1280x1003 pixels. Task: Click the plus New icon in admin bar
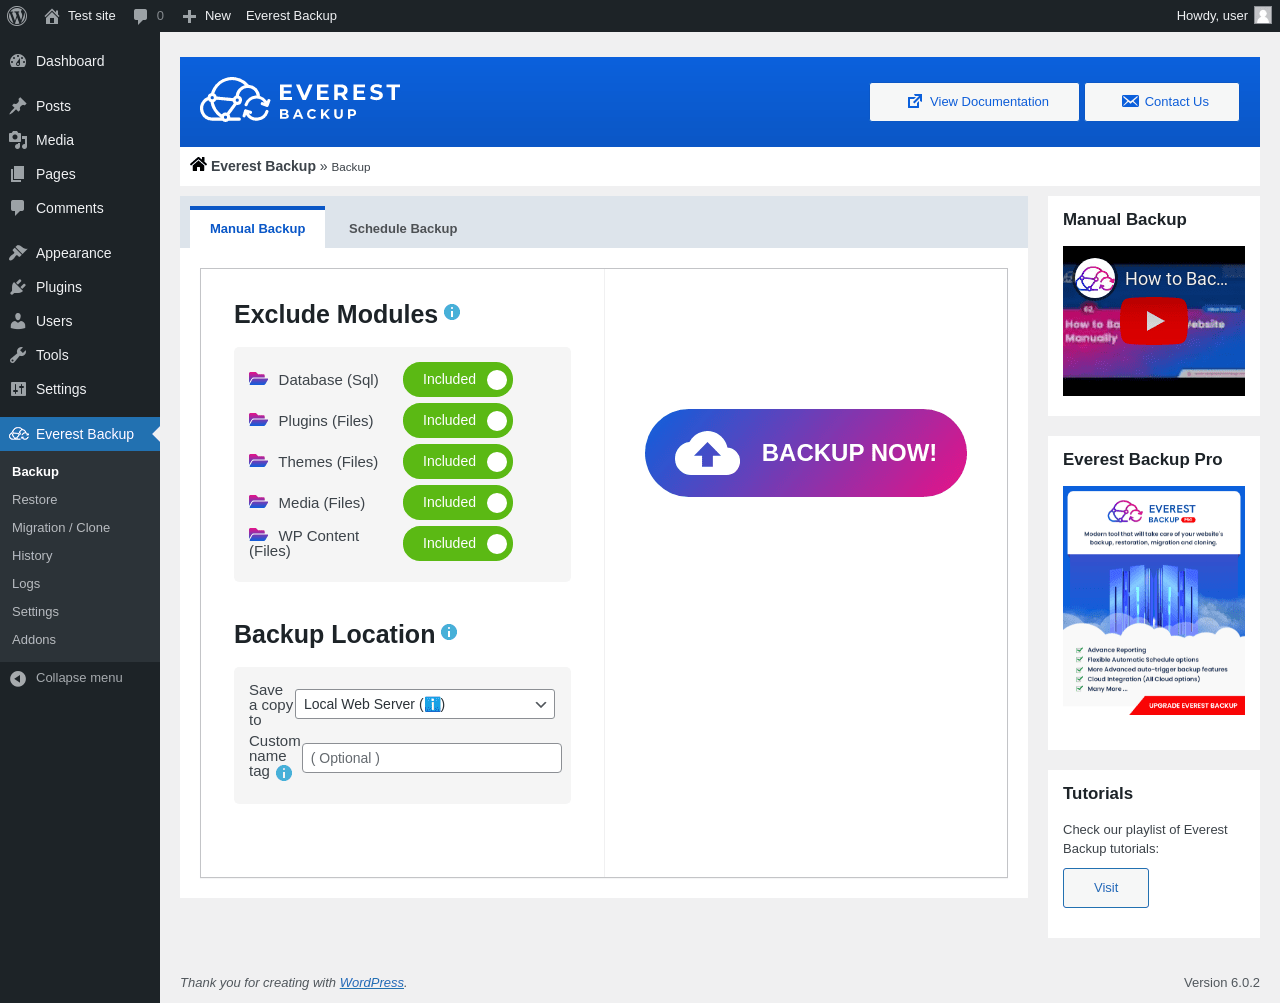189,16
